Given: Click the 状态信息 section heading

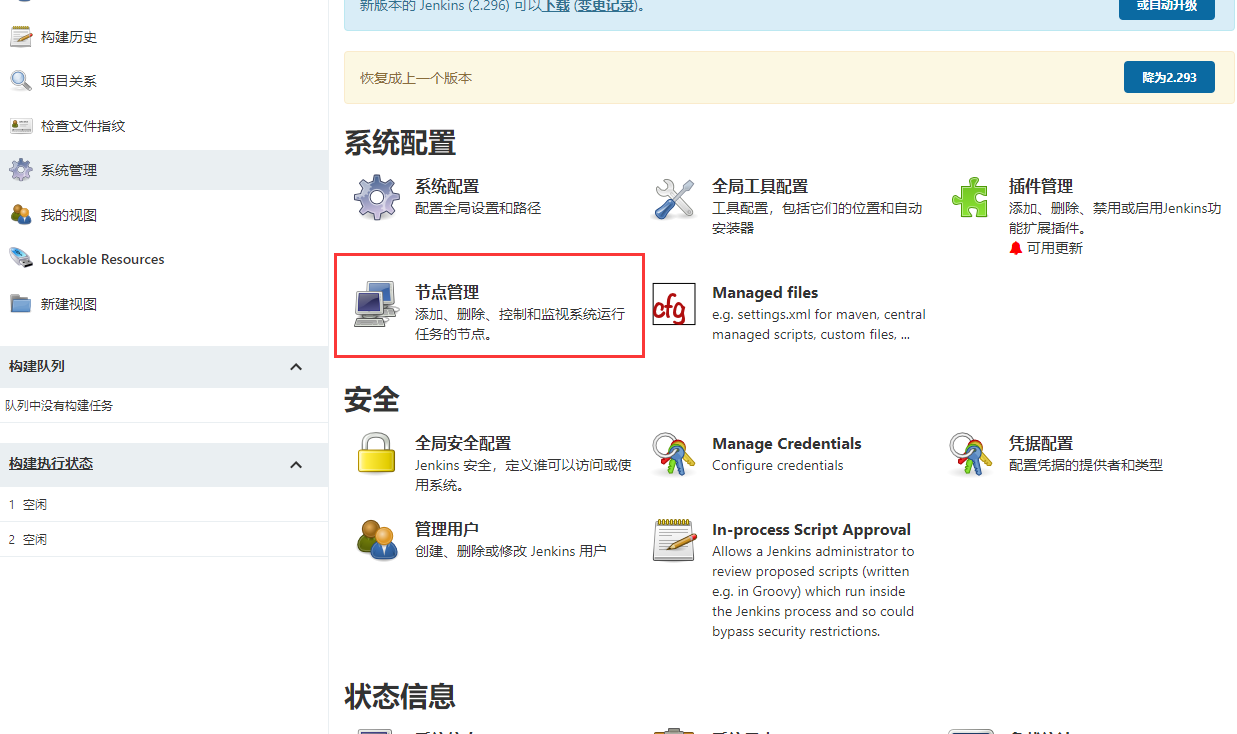Looking at the screenshot, I should point(400,695).
